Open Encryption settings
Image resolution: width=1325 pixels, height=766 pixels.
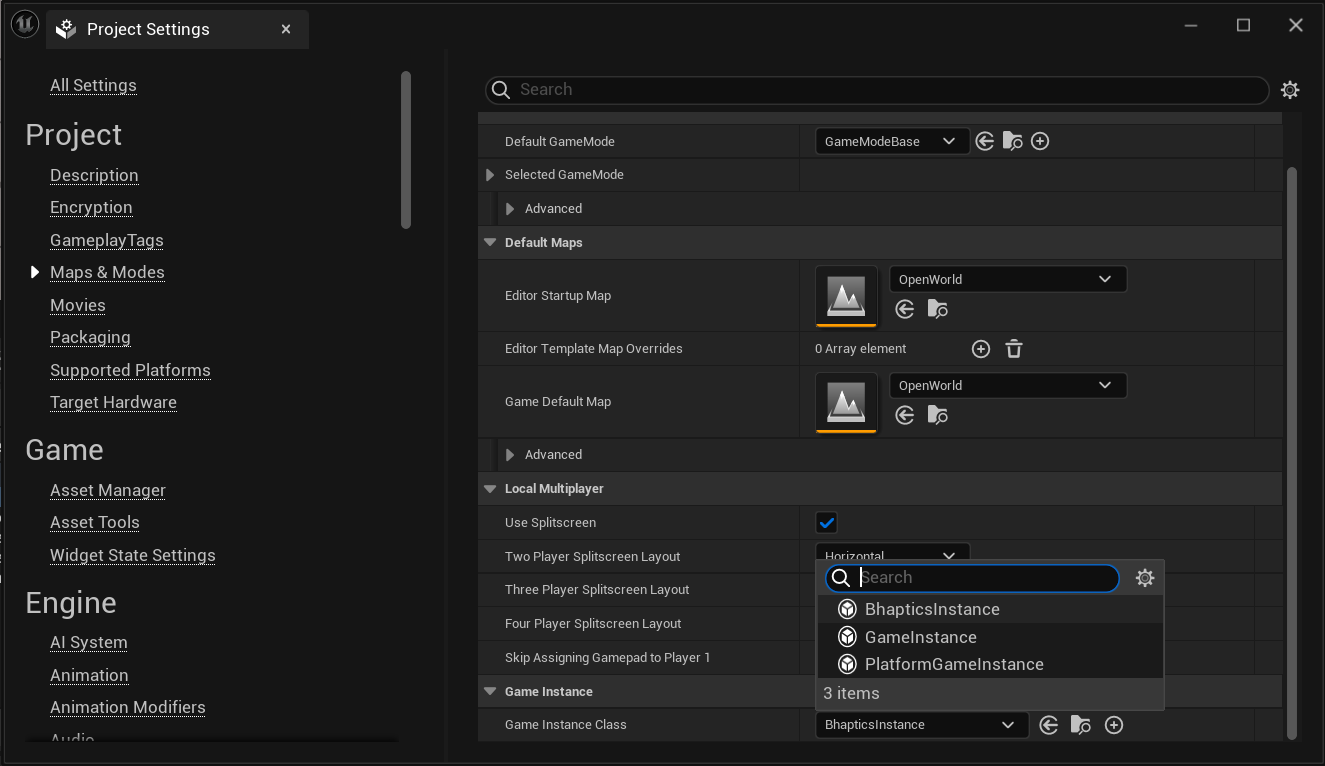click(91, 207)
